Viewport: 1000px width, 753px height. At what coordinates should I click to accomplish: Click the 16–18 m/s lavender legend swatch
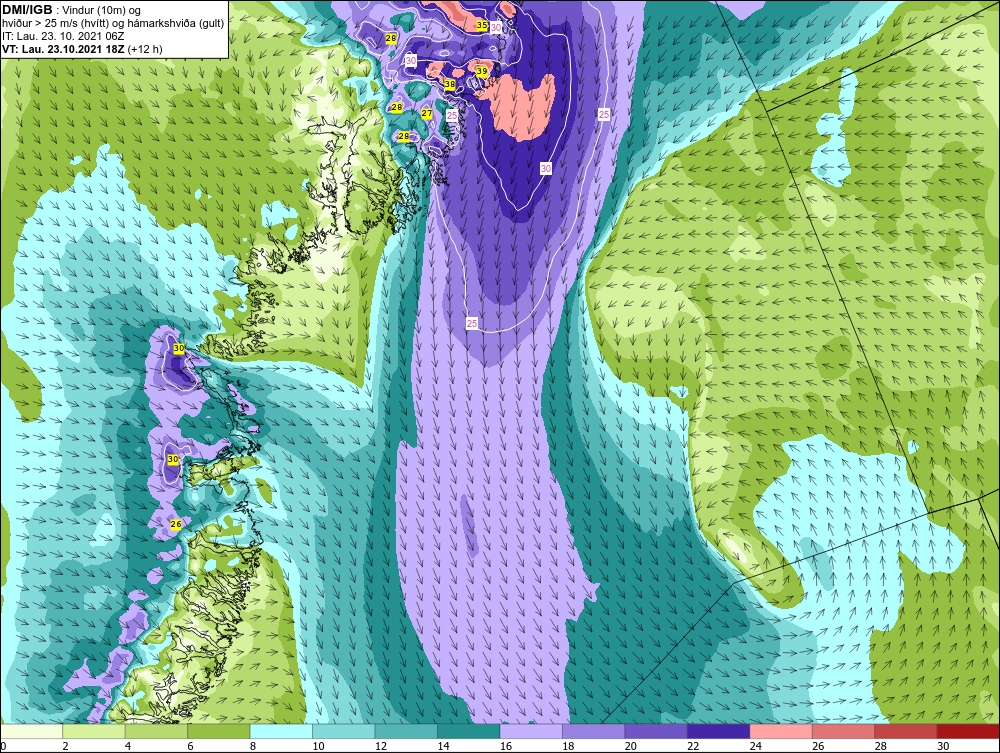pyautogui.click(x=532, y=731)
